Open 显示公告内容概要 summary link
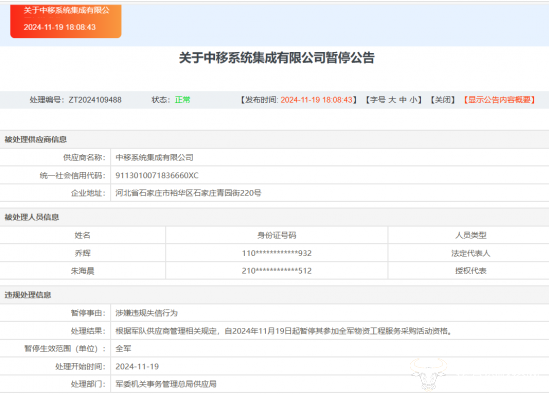 click(499, 100)
